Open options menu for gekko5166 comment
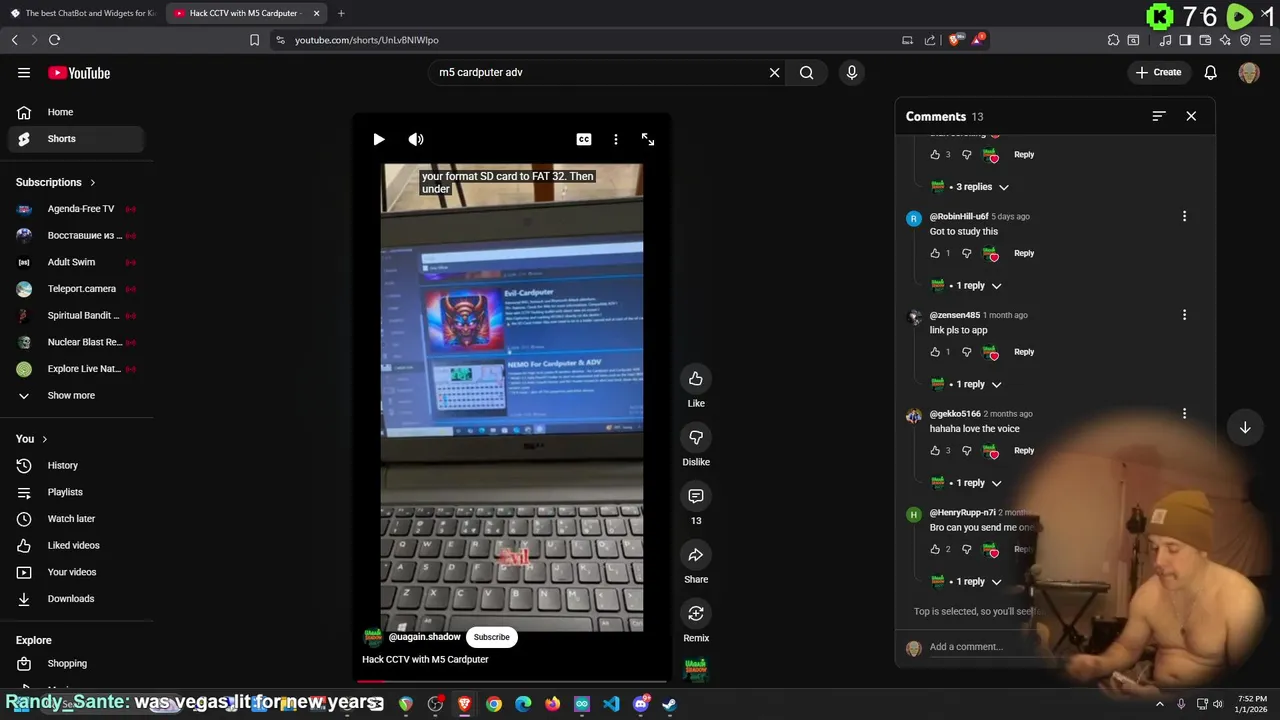Viewport: 1280px width, 720px height. pyautogui.click(x=1184, y=414)
